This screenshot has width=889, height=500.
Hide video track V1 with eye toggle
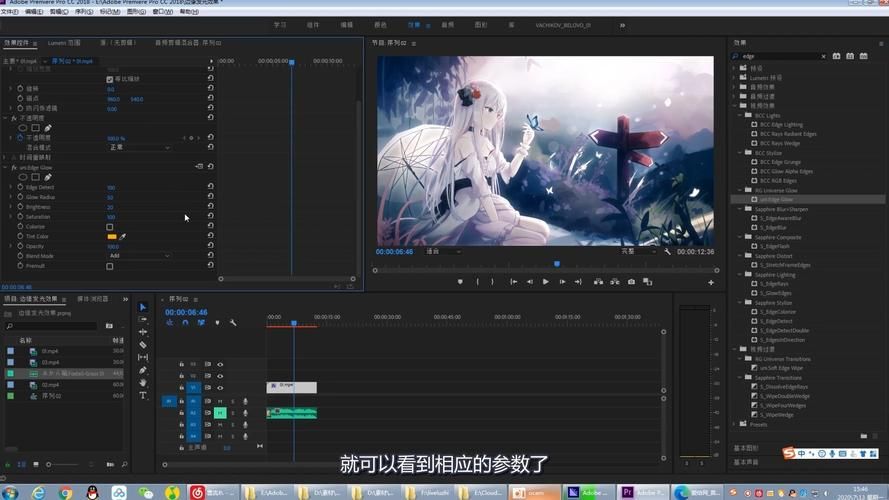coord(220,388)
